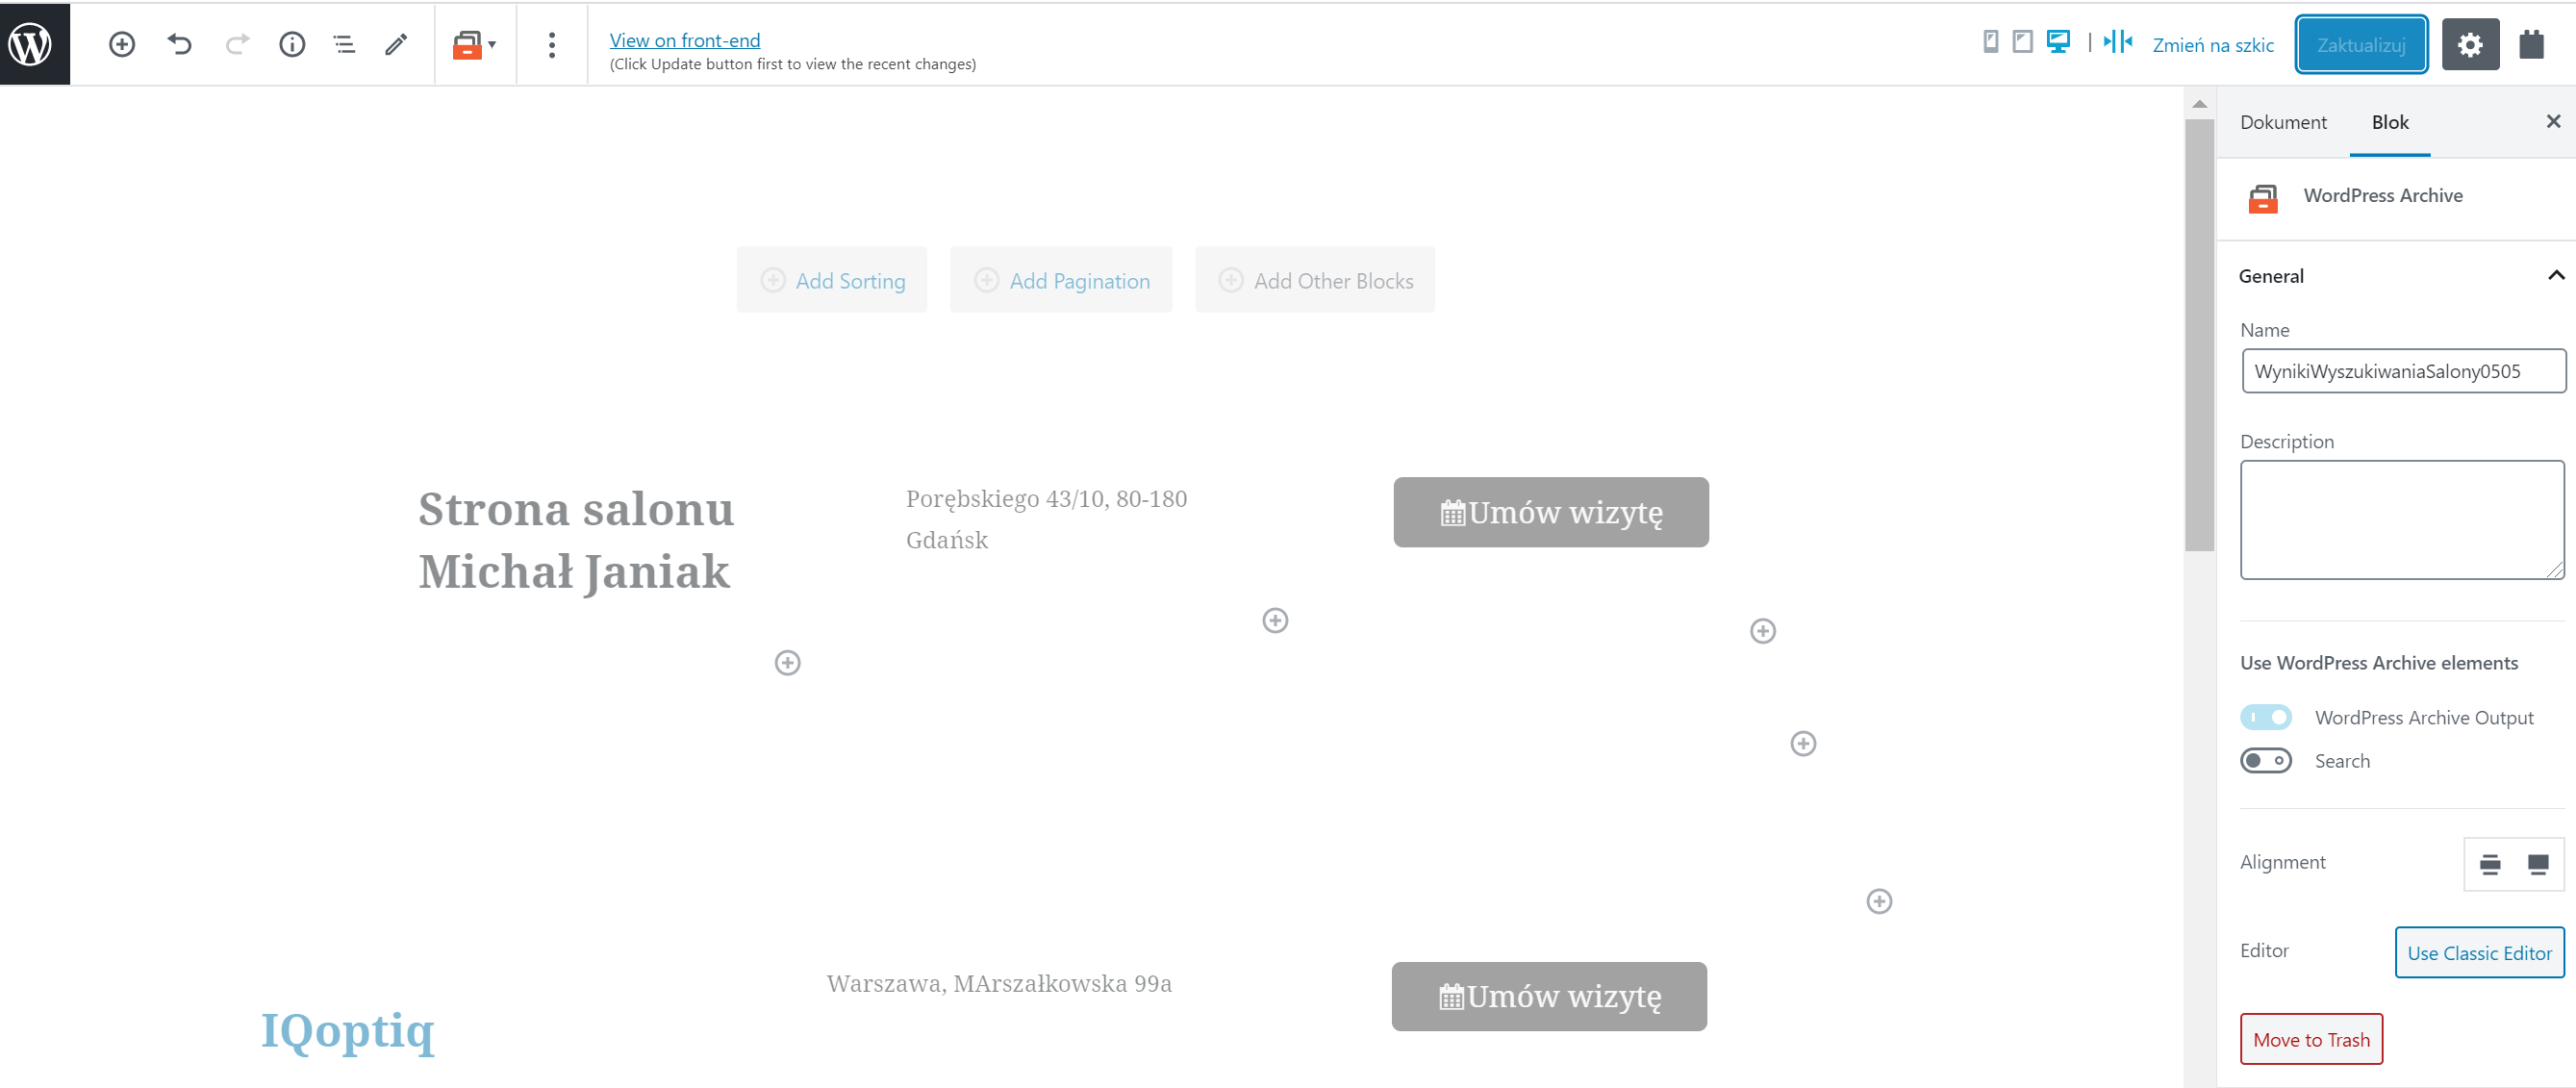Image resolution: width=2576 pixels, height=1088 pixels.
Task: Toggle the settings sidebar gear
Action: pyautogui.click(x=2470, y=45)
